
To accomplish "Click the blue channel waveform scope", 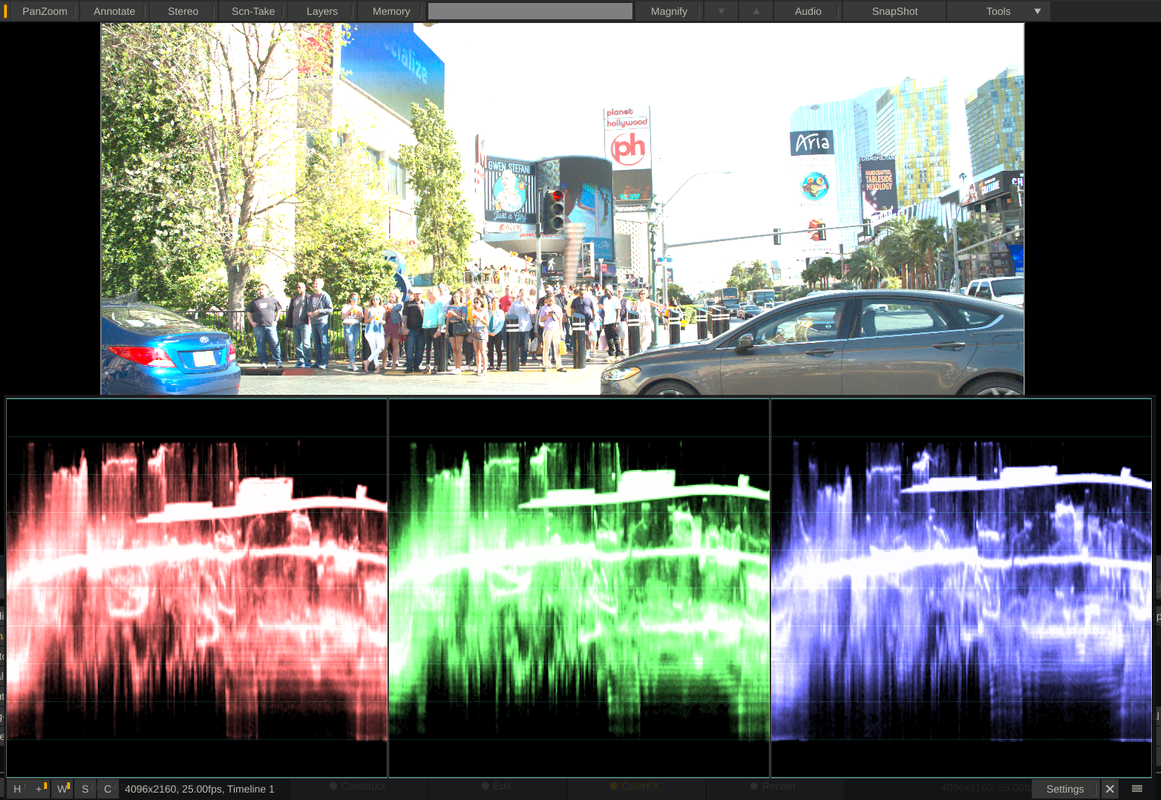I will pos(961,587).
